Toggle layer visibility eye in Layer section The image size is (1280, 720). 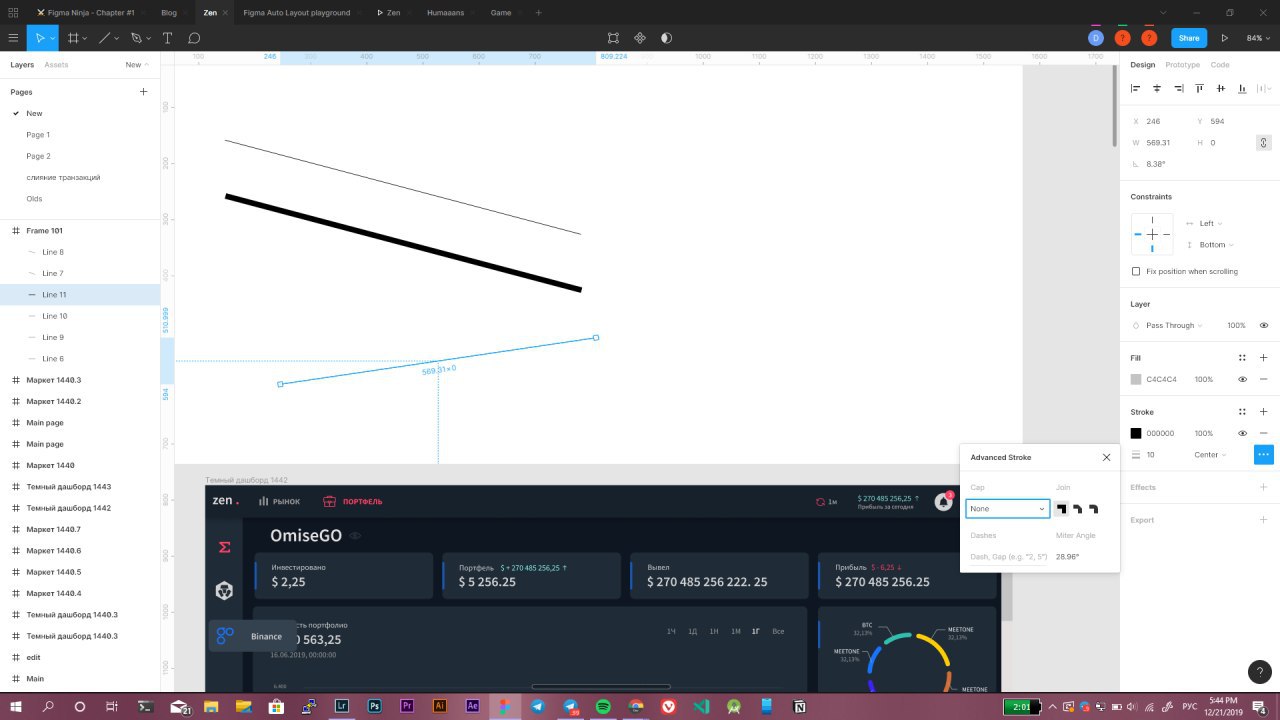[x=1264, y=325]
